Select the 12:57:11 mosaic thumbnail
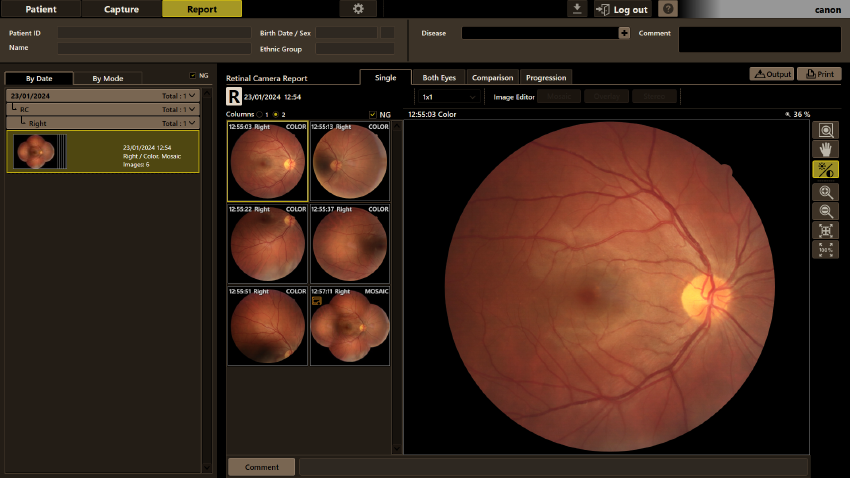 (x=350, y=326)
